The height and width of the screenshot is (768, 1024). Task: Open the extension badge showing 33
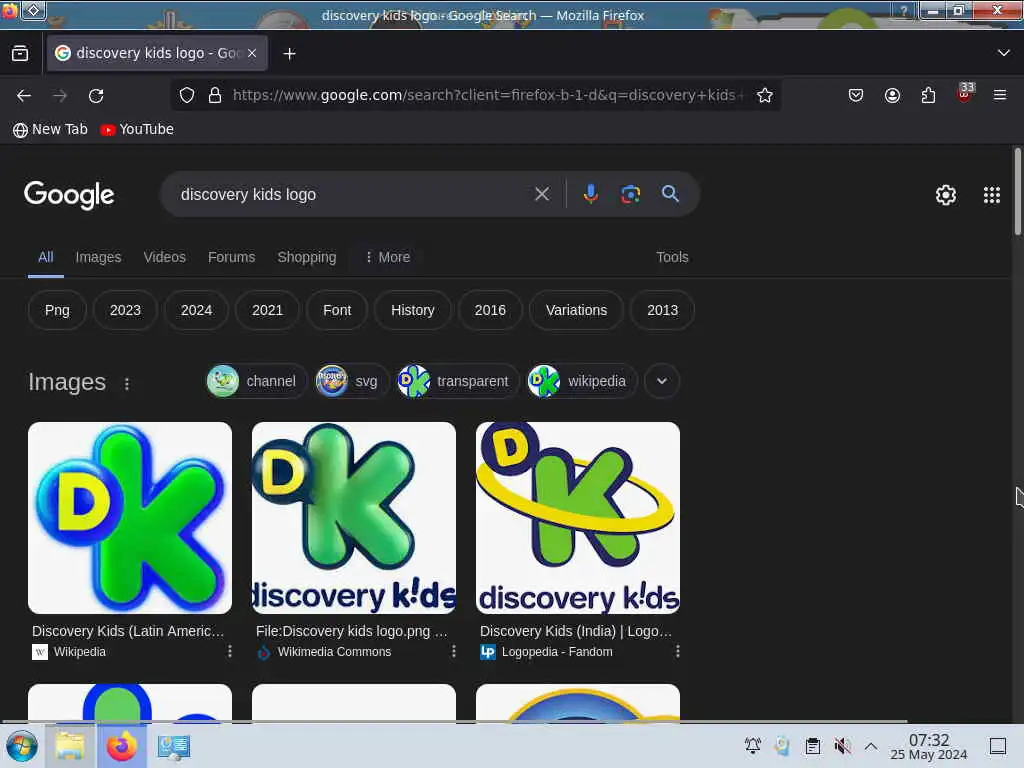[965, 93]
